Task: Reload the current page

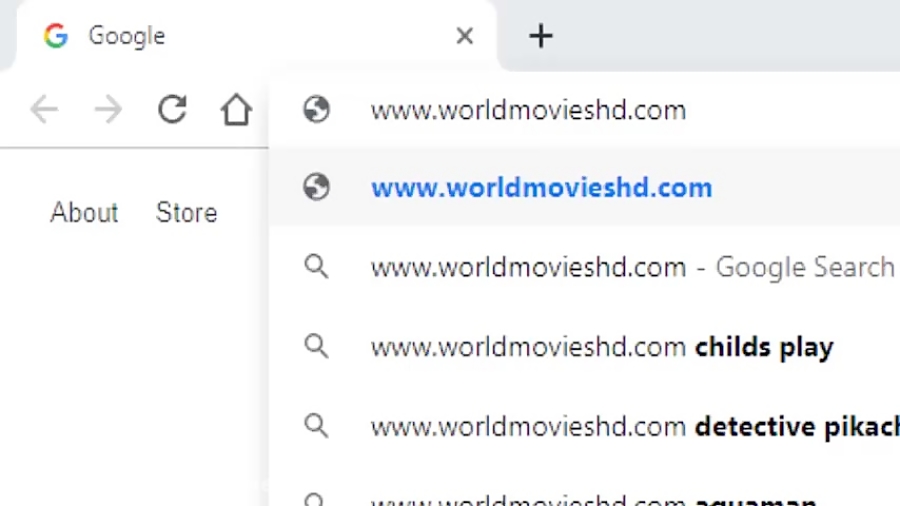Action: pyautogui.click(x=173, y=109)
